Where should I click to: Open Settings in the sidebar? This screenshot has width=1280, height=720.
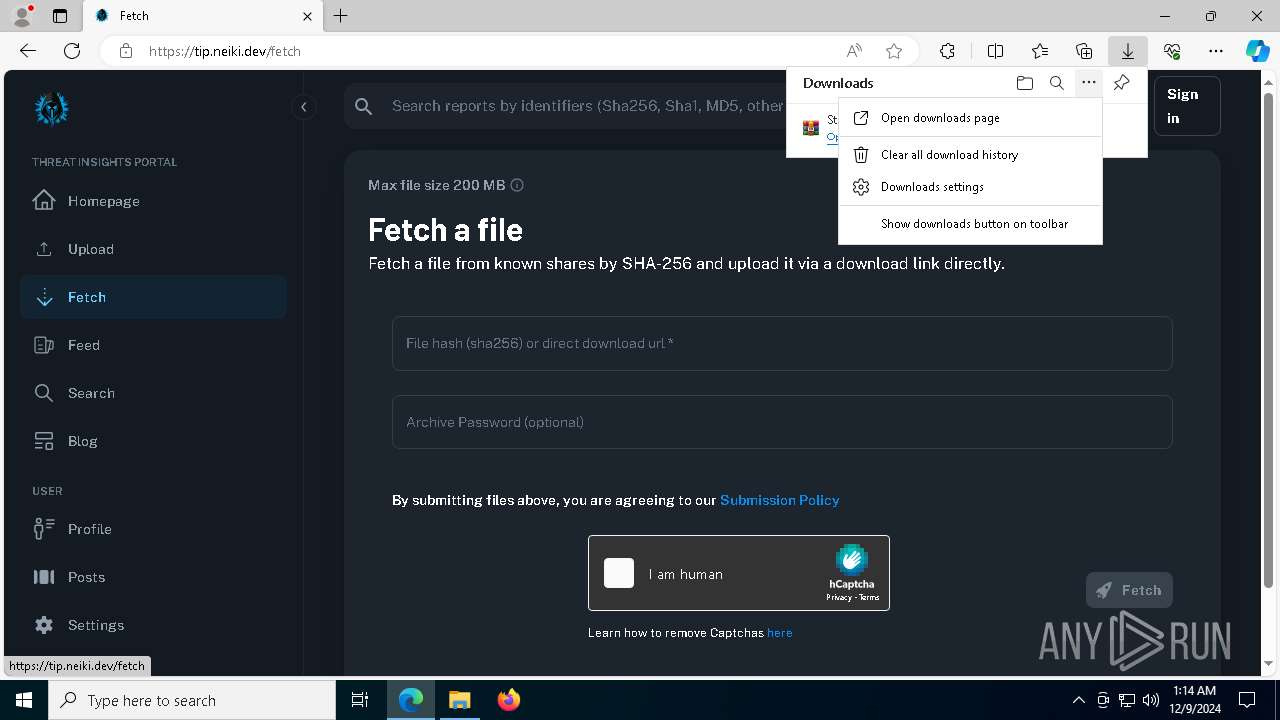tap(153, 625)
